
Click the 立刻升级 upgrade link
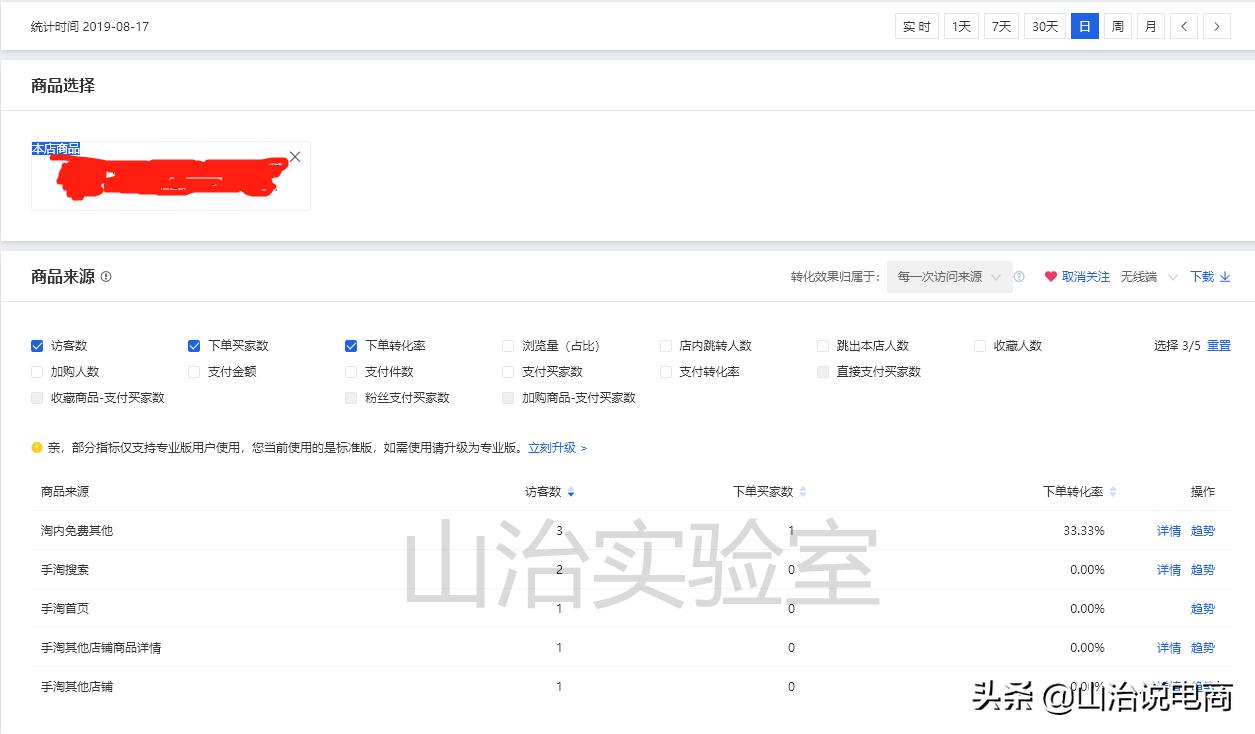tap(553, 447)
